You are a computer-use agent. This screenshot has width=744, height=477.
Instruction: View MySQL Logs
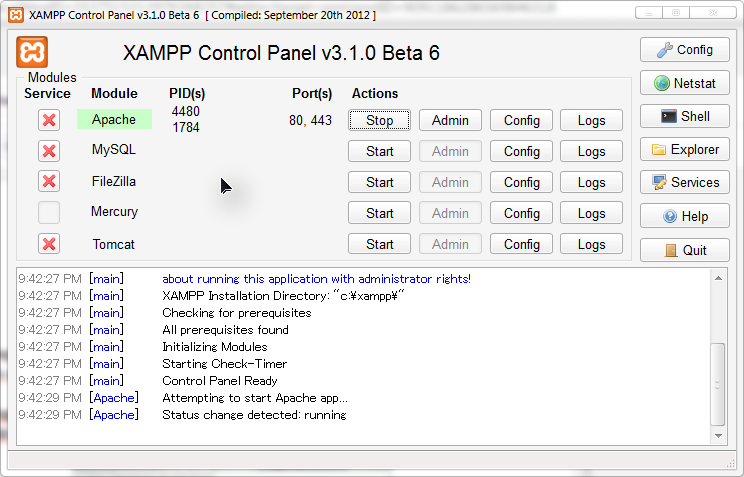point(591,151)
